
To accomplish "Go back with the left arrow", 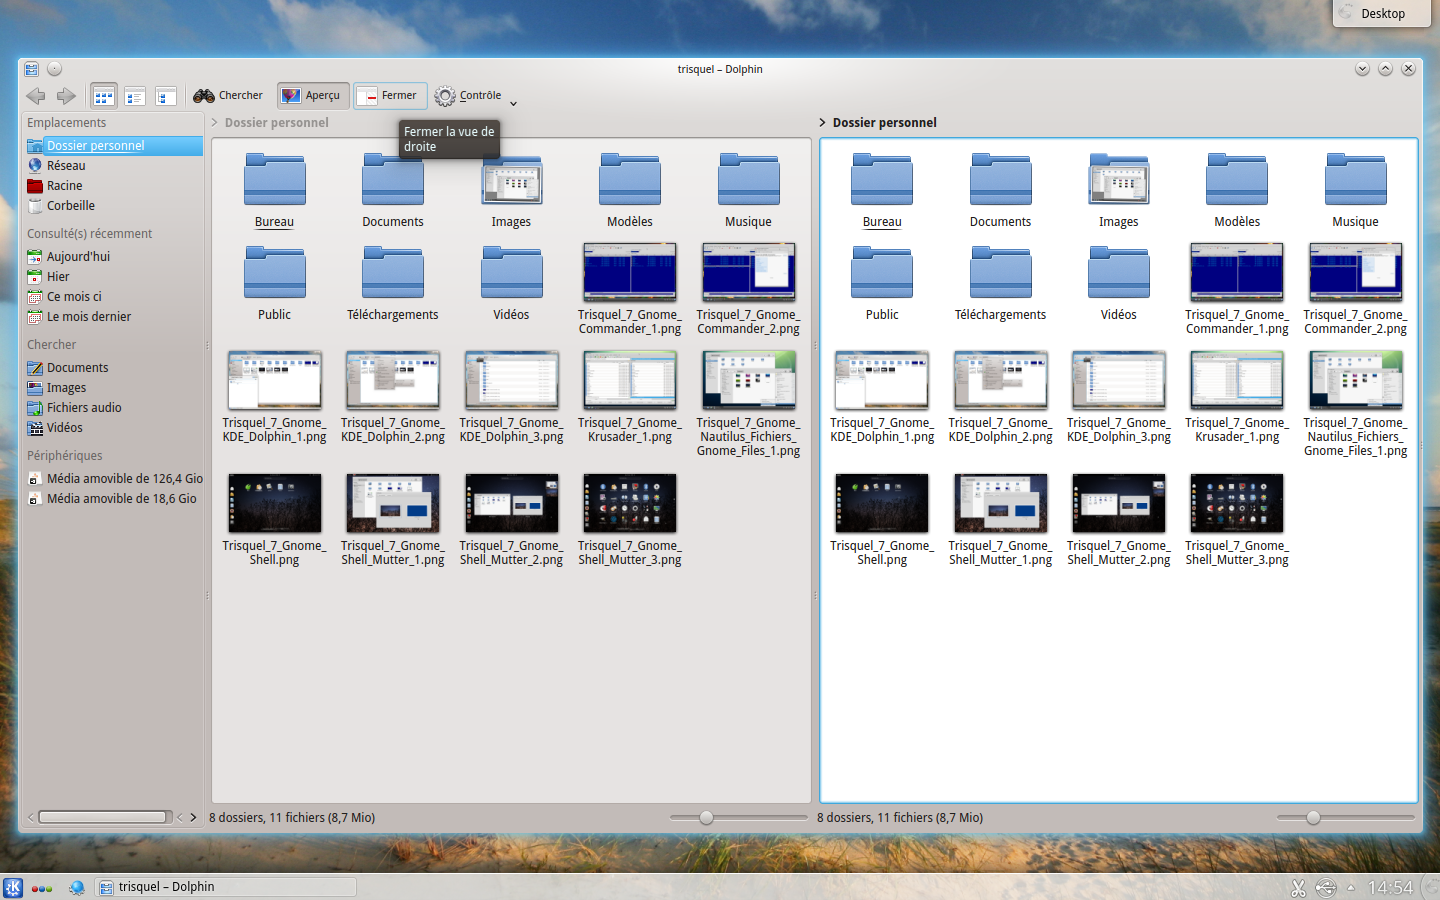I will tap(36, 96).
